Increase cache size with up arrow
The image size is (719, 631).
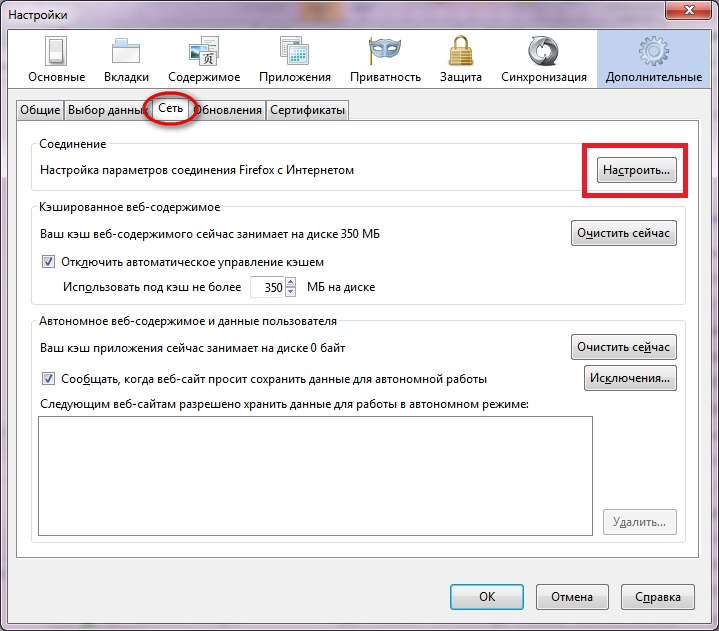[x=290, y=282]
